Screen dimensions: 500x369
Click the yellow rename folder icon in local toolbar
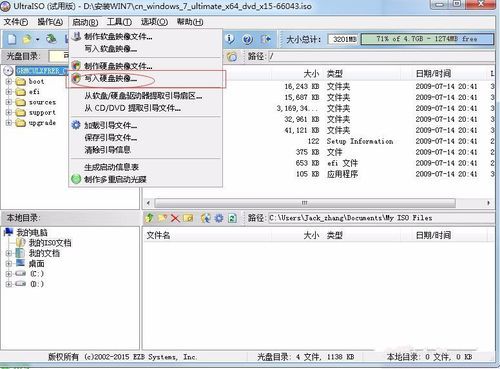188,218
